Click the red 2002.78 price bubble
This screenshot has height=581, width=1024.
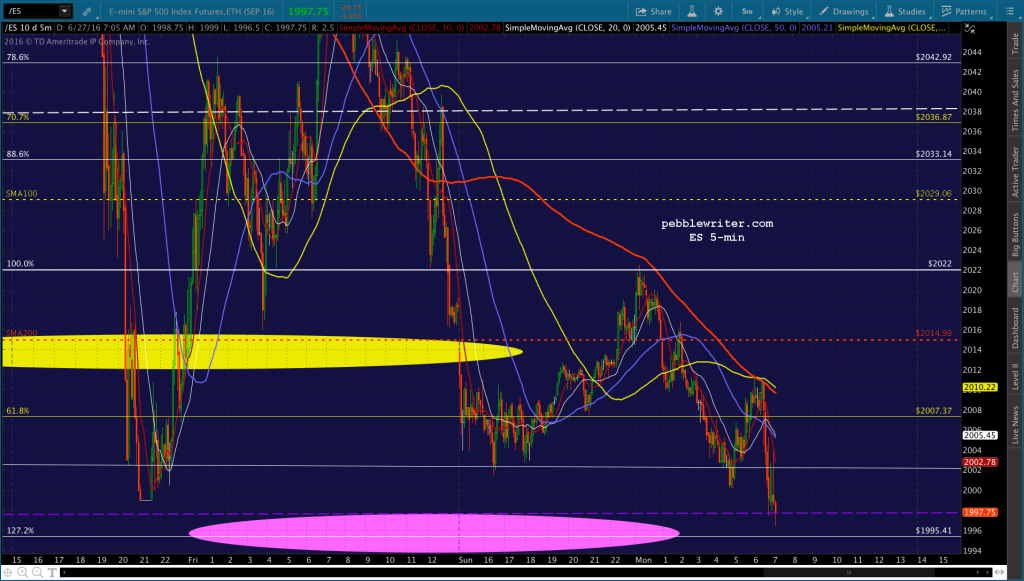click(980, 462)
